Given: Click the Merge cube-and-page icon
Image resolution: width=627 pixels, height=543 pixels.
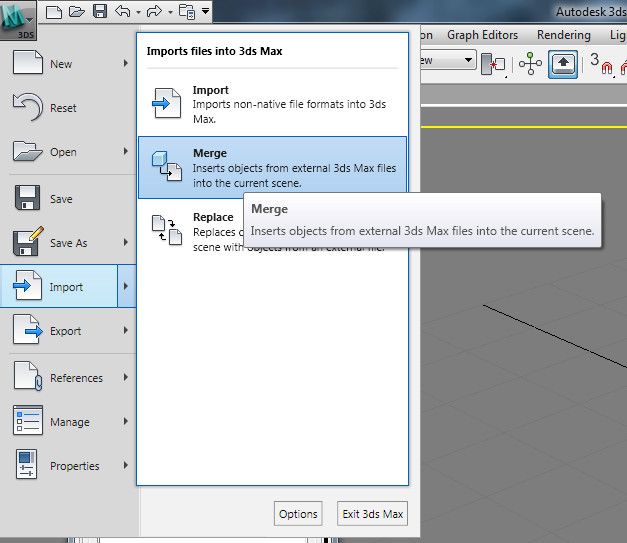Looking at the screenshot, I should pos(167,166).
